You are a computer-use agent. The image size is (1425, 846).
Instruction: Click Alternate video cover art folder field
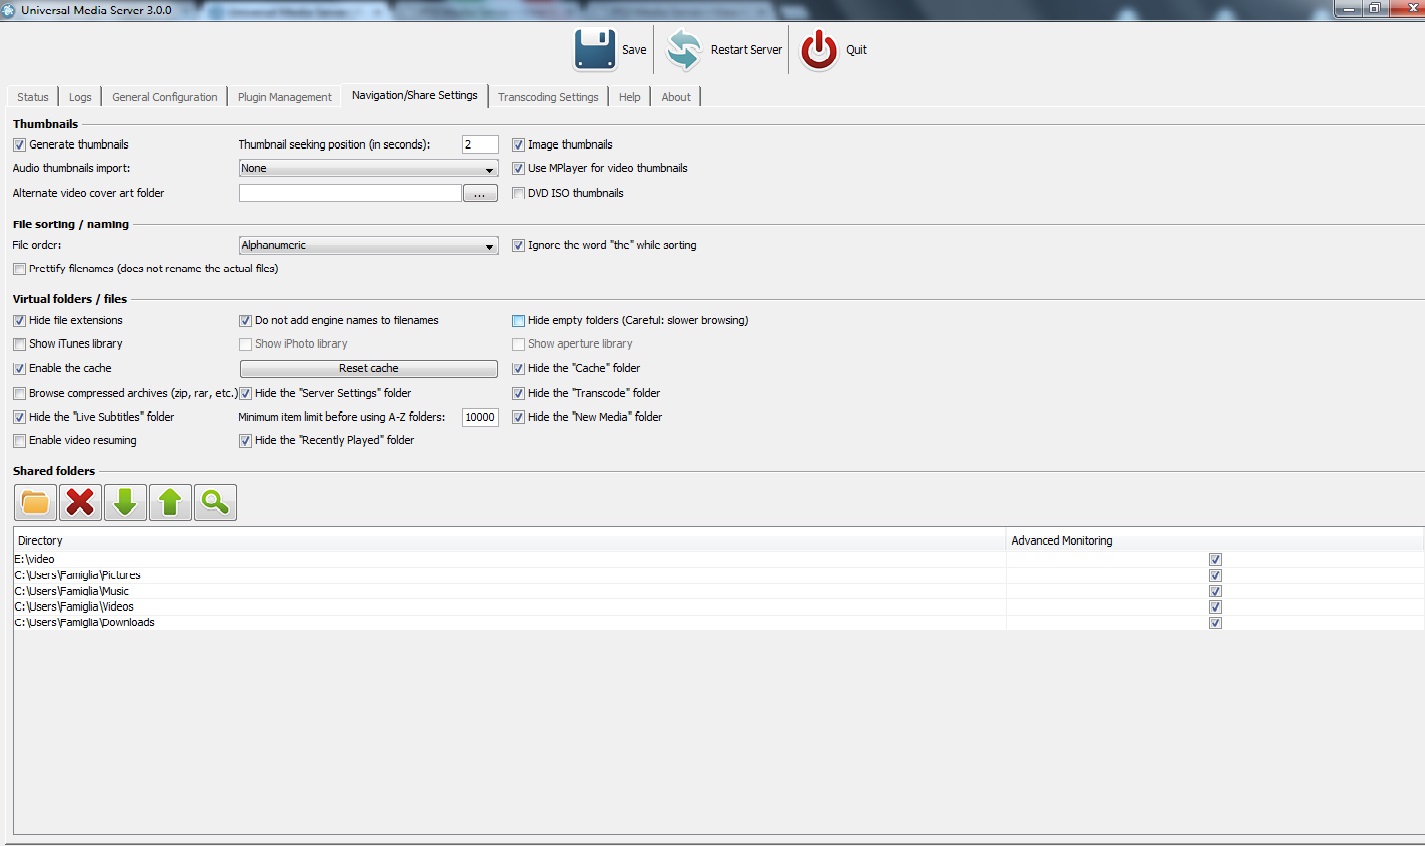[350, 194]
